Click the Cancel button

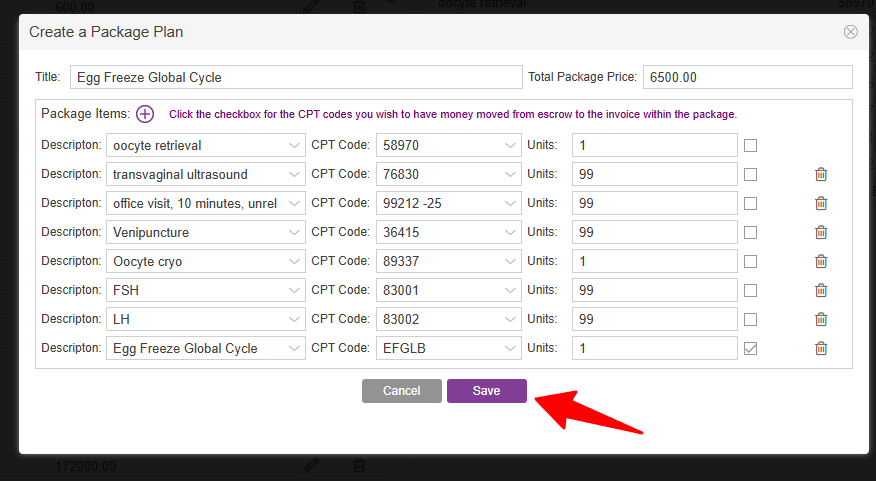[401, 391]
